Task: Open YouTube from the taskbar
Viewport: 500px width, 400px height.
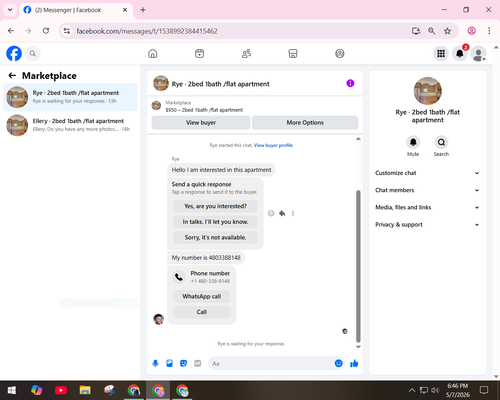Action: pos(61,390)
